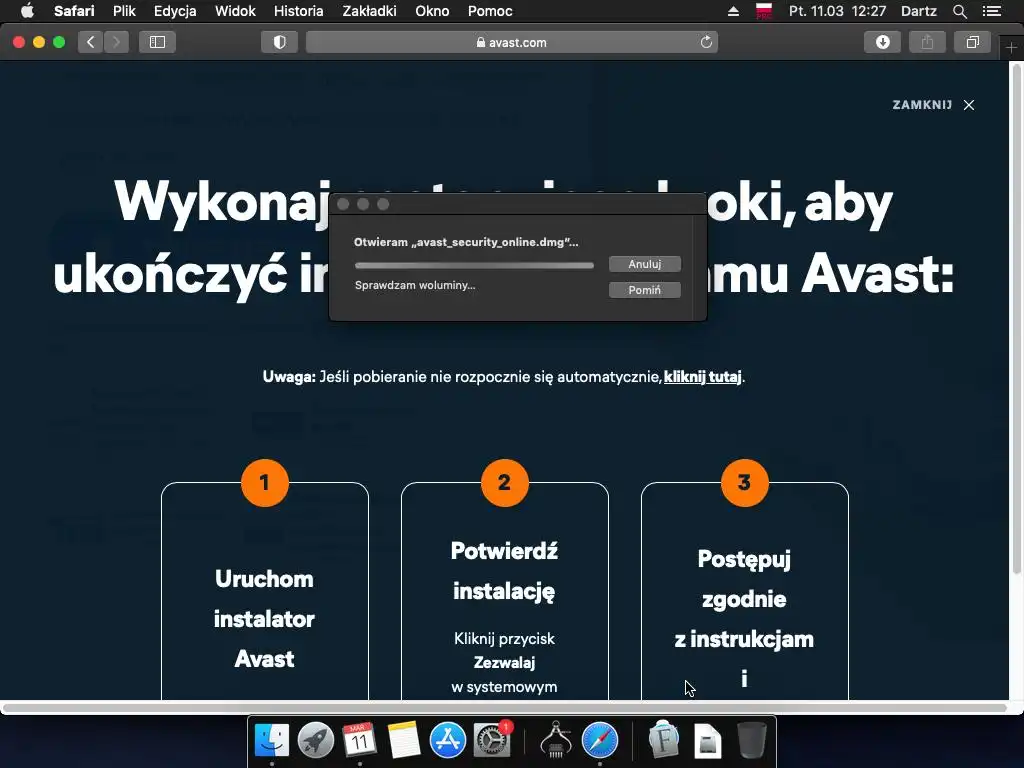
Task: Close the overlay with ZAMKNIJ
Action: point(933,104)
